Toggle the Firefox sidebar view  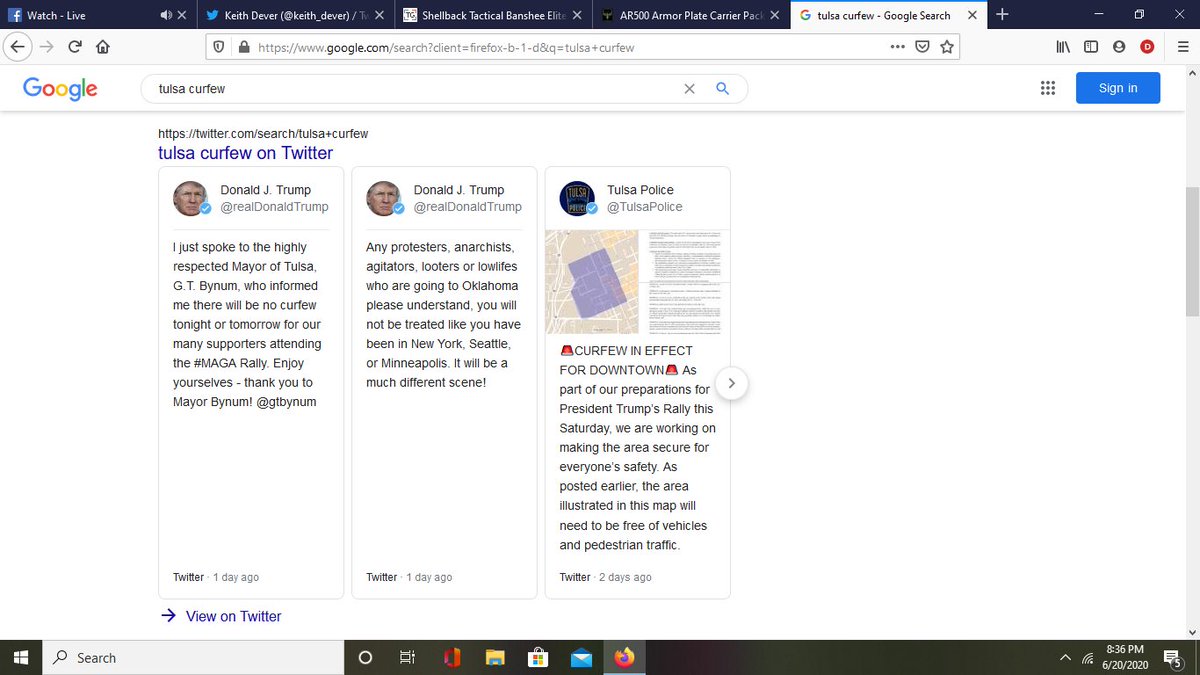(1091, 47)
